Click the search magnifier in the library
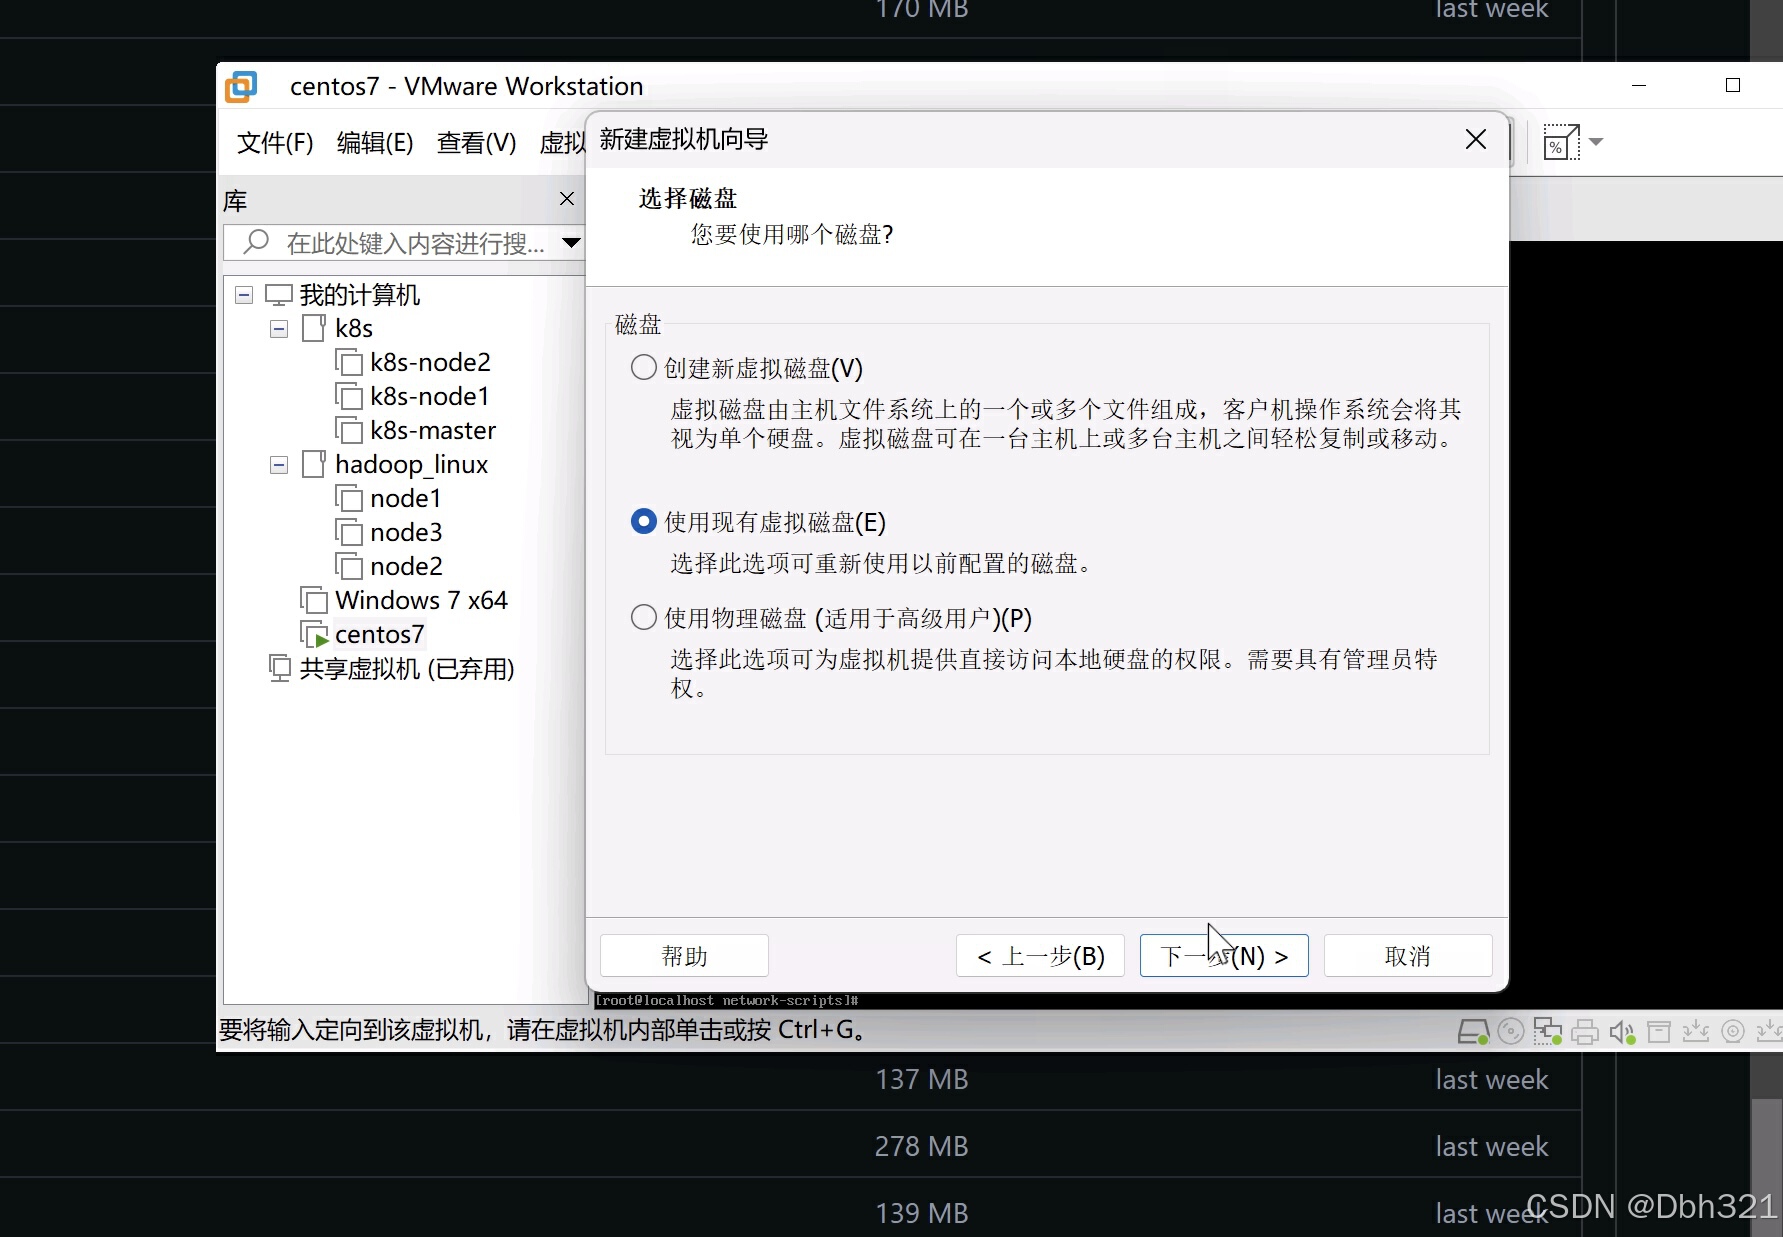The image size is (1783, 1237). click(256, 241)
